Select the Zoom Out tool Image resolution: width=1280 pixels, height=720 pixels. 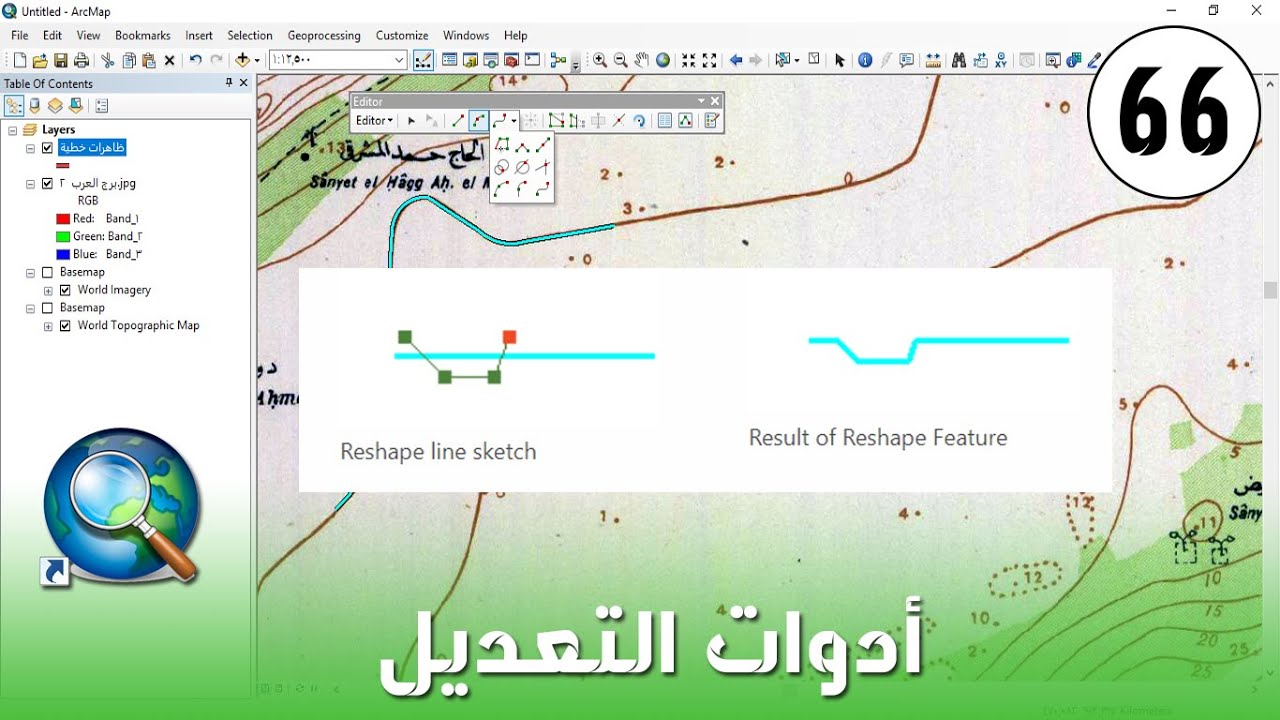(x=620, y=60)
